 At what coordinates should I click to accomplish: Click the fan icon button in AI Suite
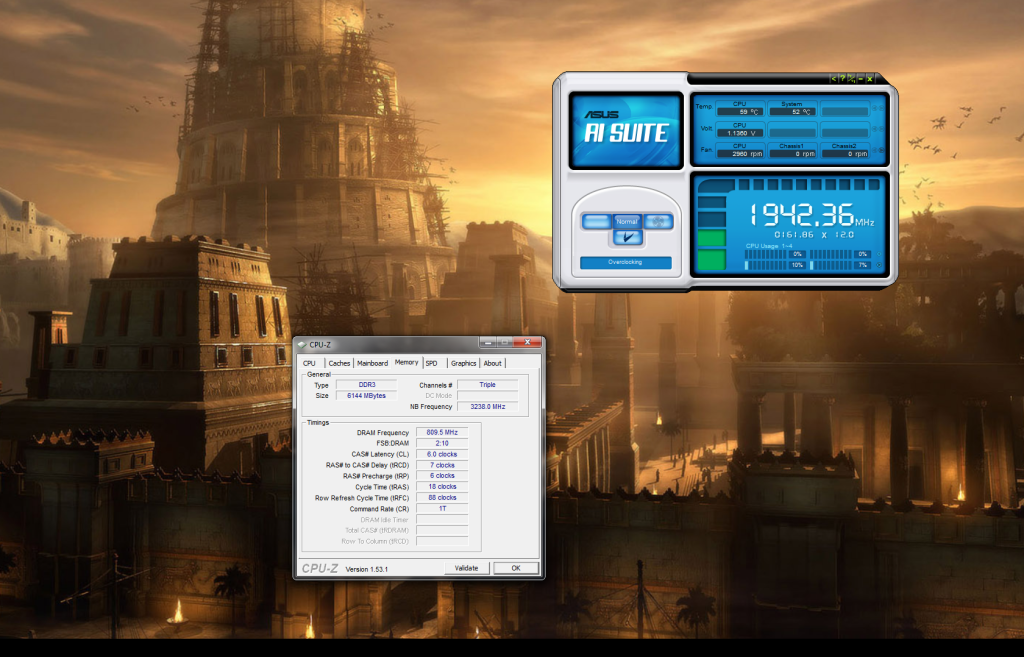[658, 221]
